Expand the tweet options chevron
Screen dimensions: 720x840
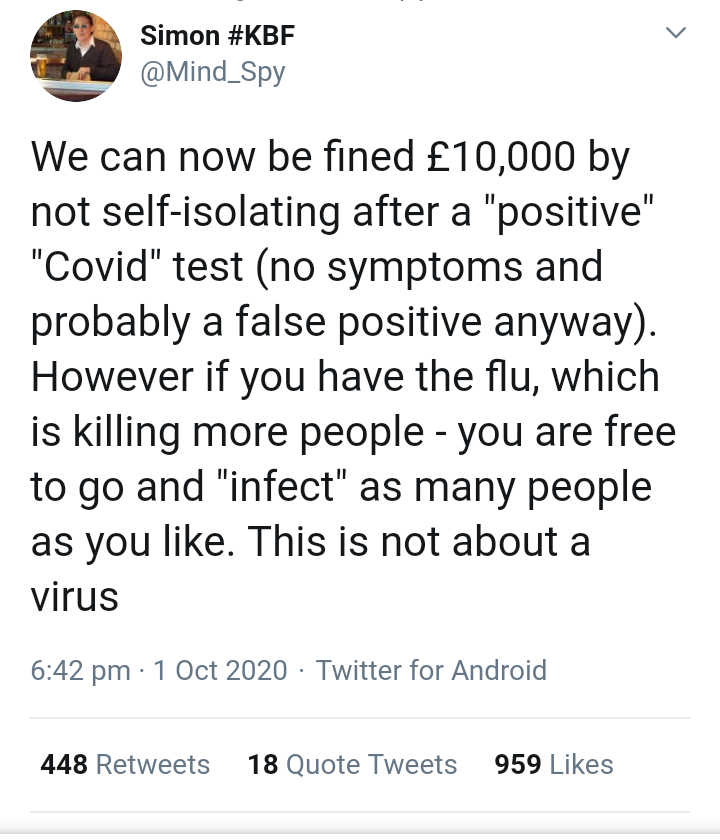click(676, 34)
